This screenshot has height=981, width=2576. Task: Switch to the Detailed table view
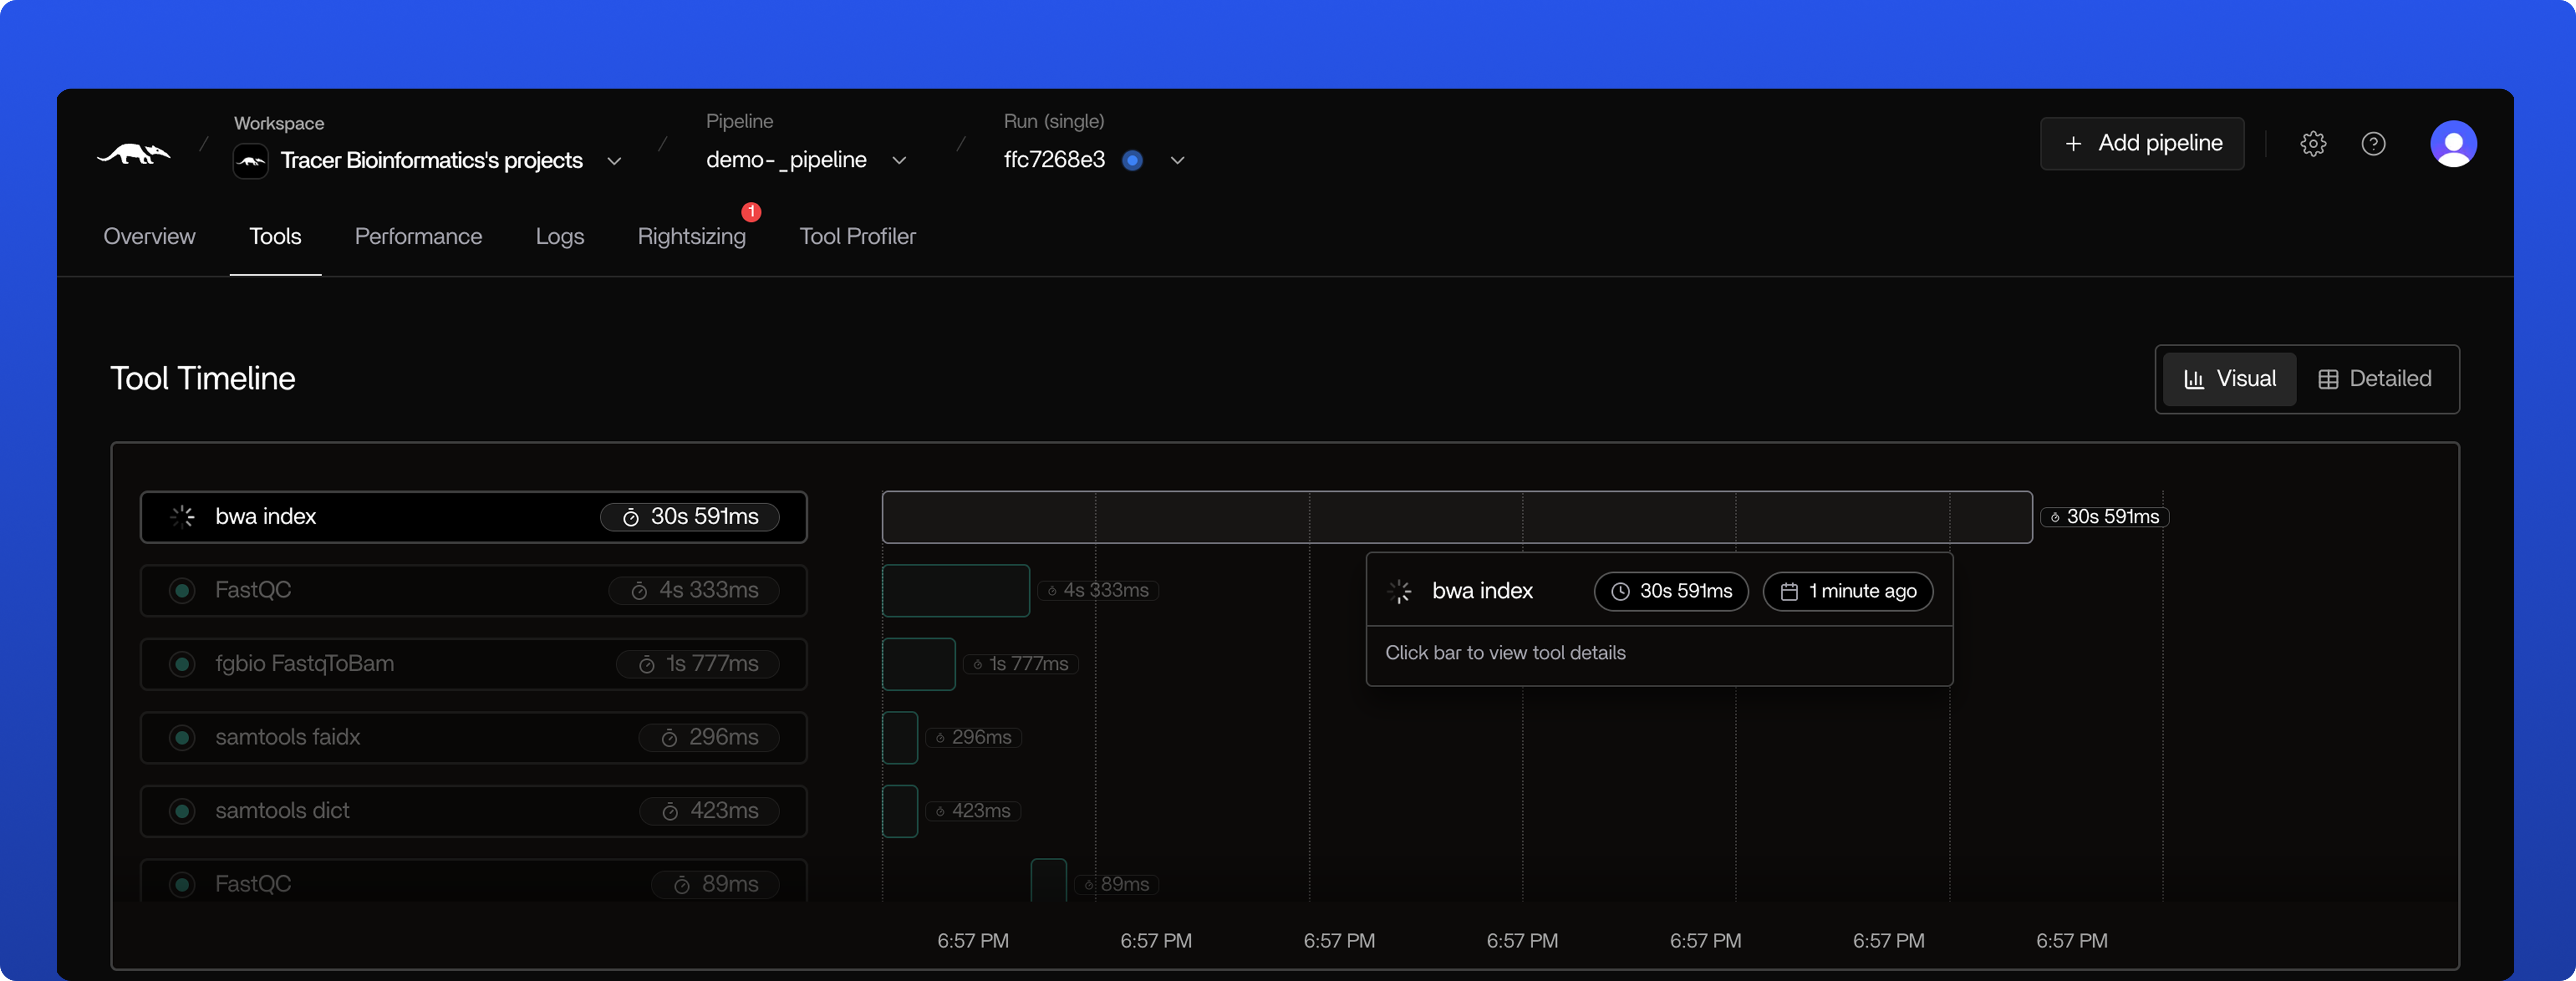(2374, 379)
